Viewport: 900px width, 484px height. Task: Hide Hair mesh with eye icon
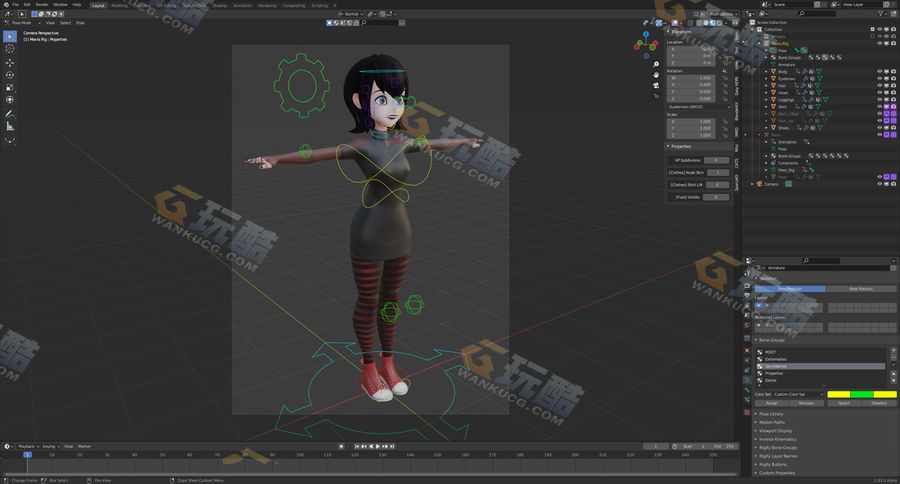[x=879, y=85]
